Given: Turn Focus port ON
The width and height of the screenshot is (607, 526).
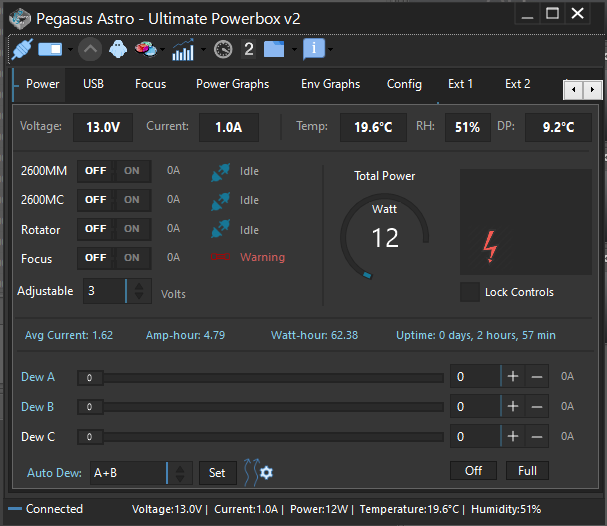Looking at the screenshot, I should coord(132,258).
